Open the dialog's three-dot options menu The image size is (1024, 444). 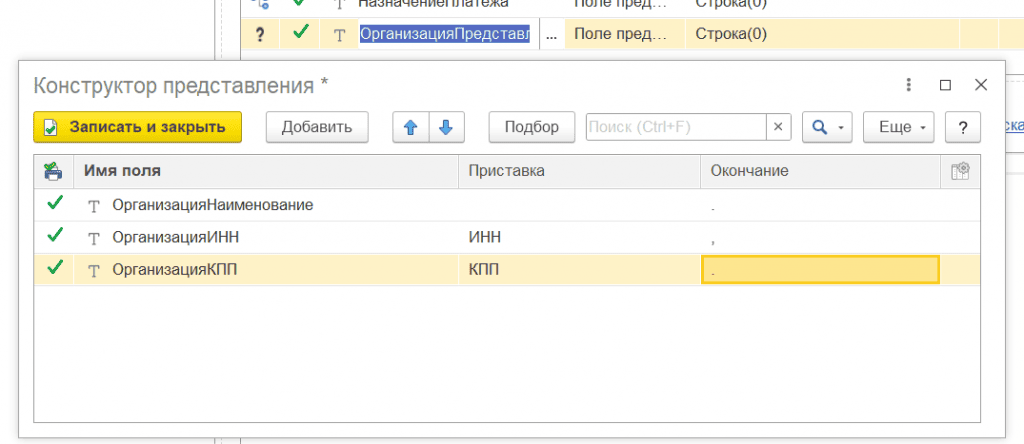(908, 85)
